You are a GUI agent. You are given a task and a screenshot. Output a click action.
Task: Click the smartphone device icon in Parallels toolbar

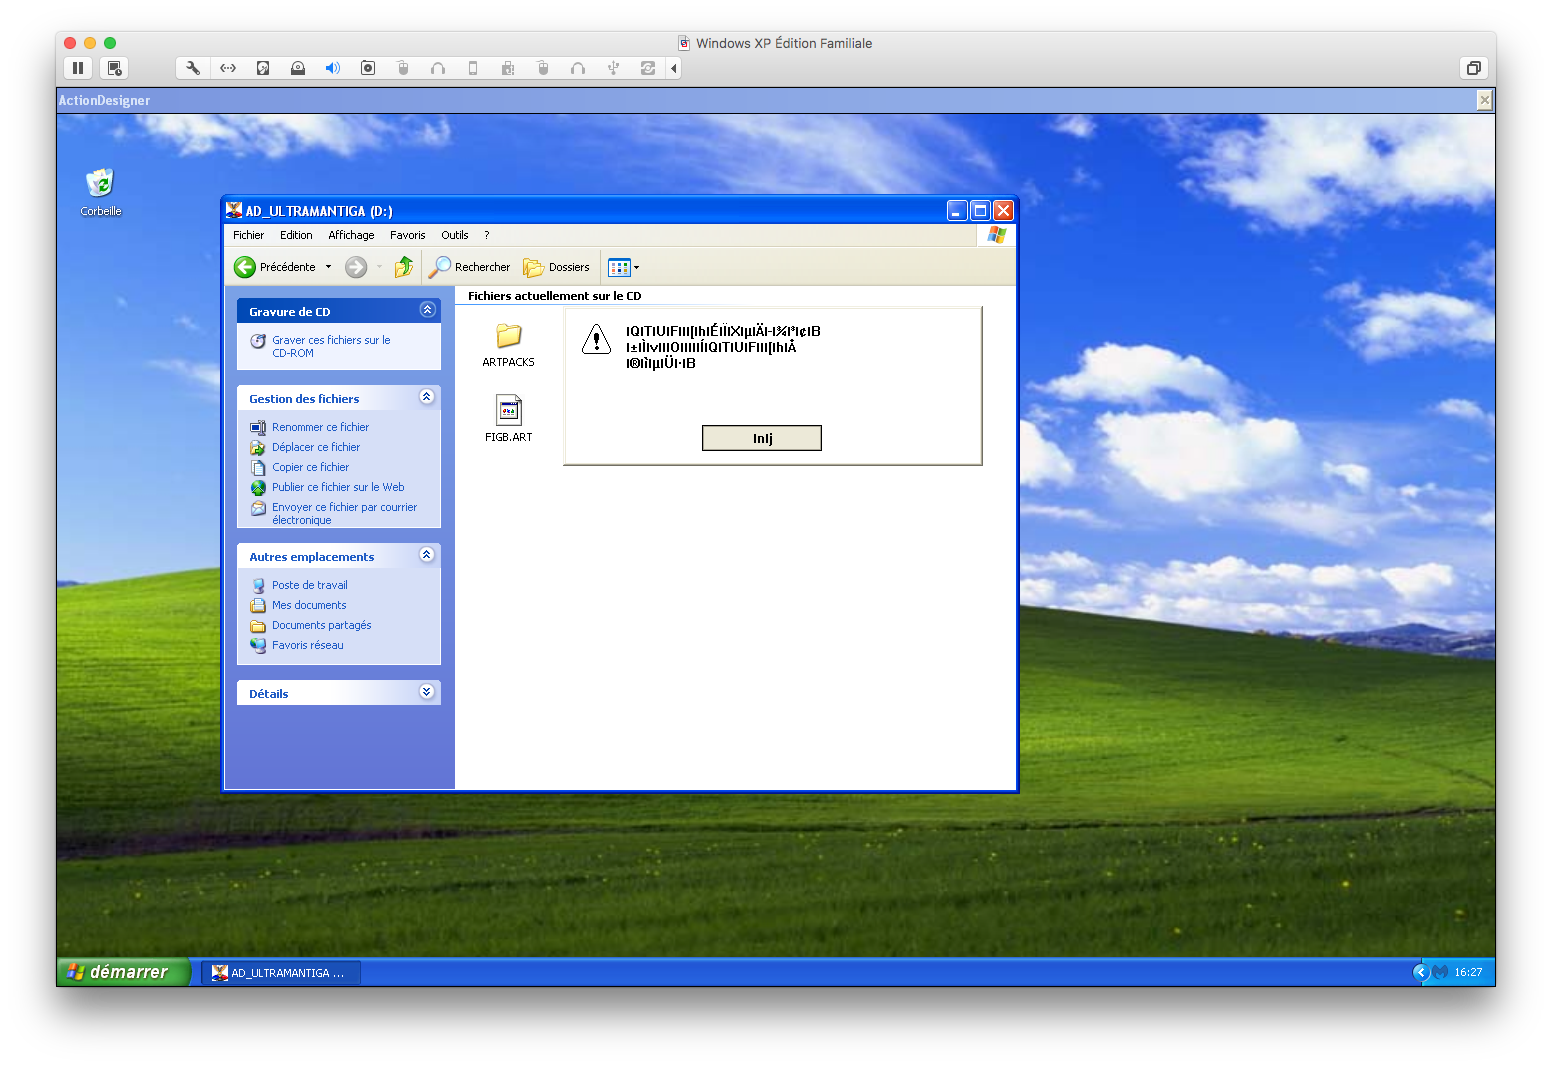tap(473, 68)
